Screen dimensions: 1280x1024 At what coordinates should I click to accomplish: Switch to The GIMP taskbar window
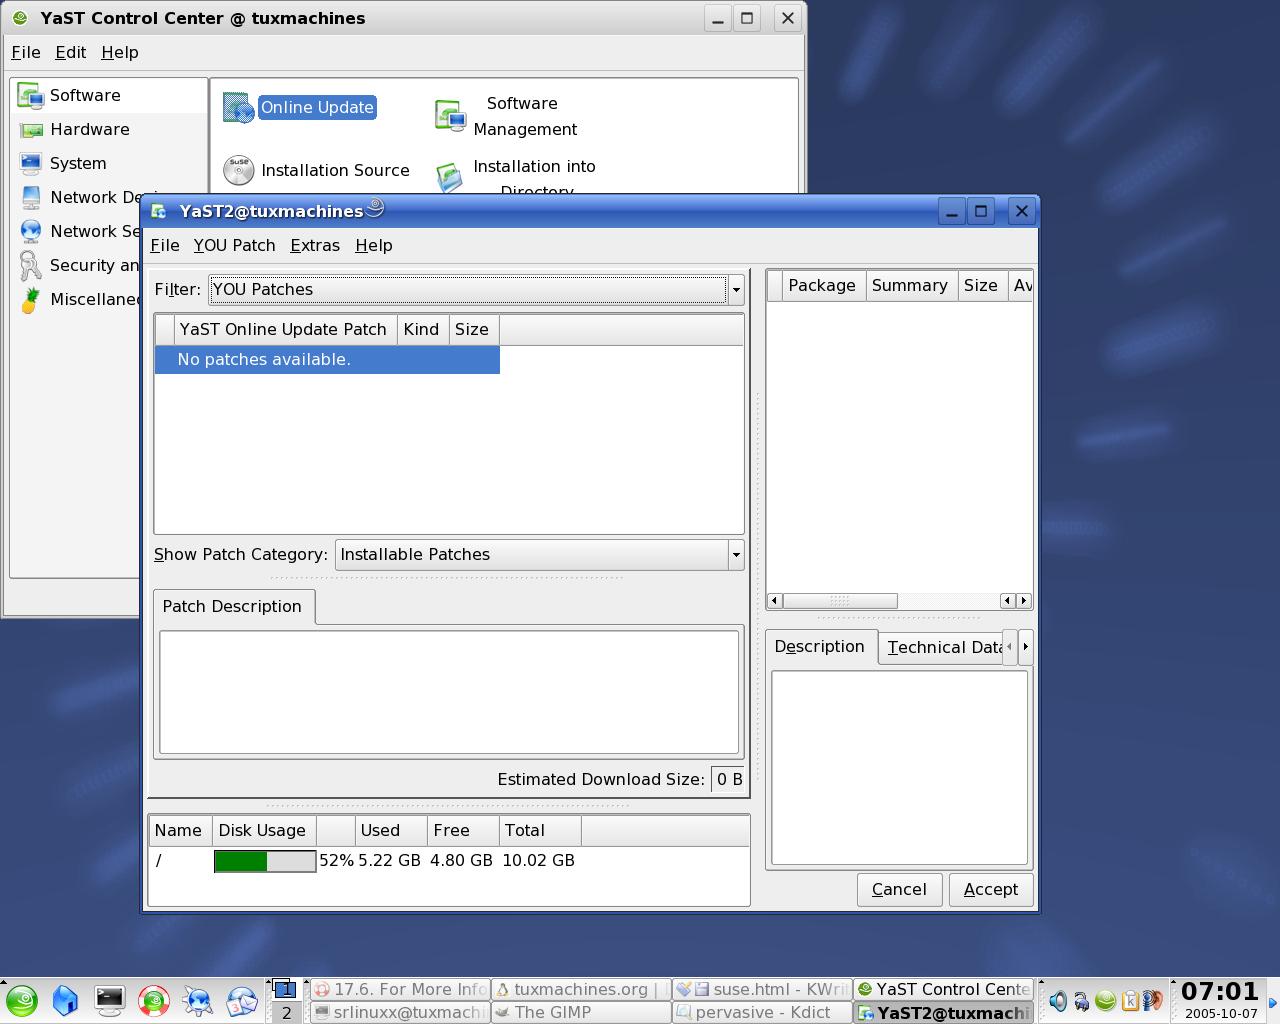pos(581,1012)
